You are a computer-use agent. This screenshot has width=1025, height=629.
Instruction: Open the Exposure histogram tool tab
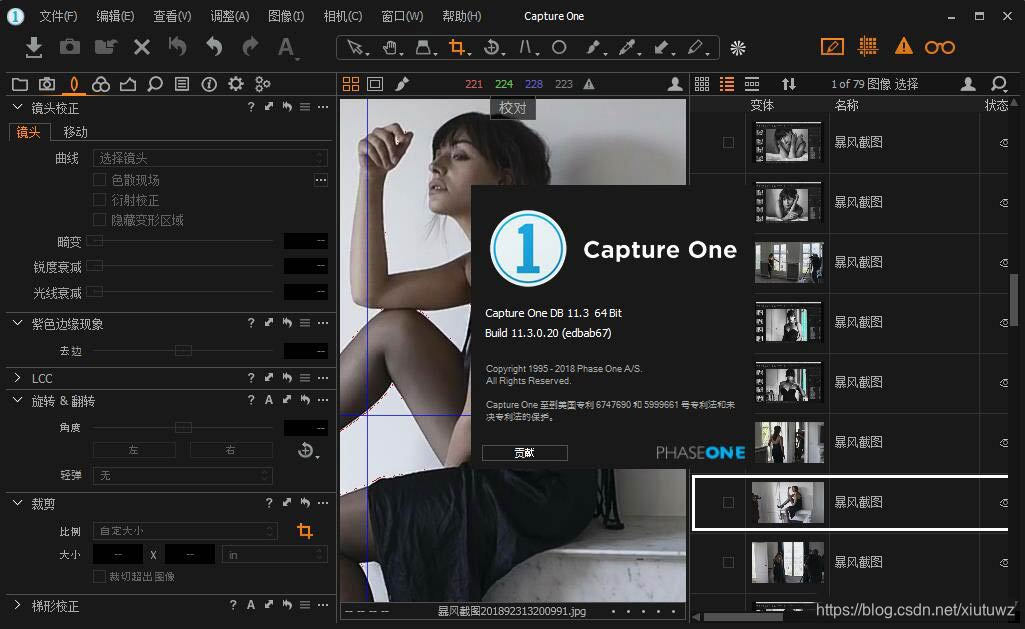pyautogui.click(x=128, y=84)
